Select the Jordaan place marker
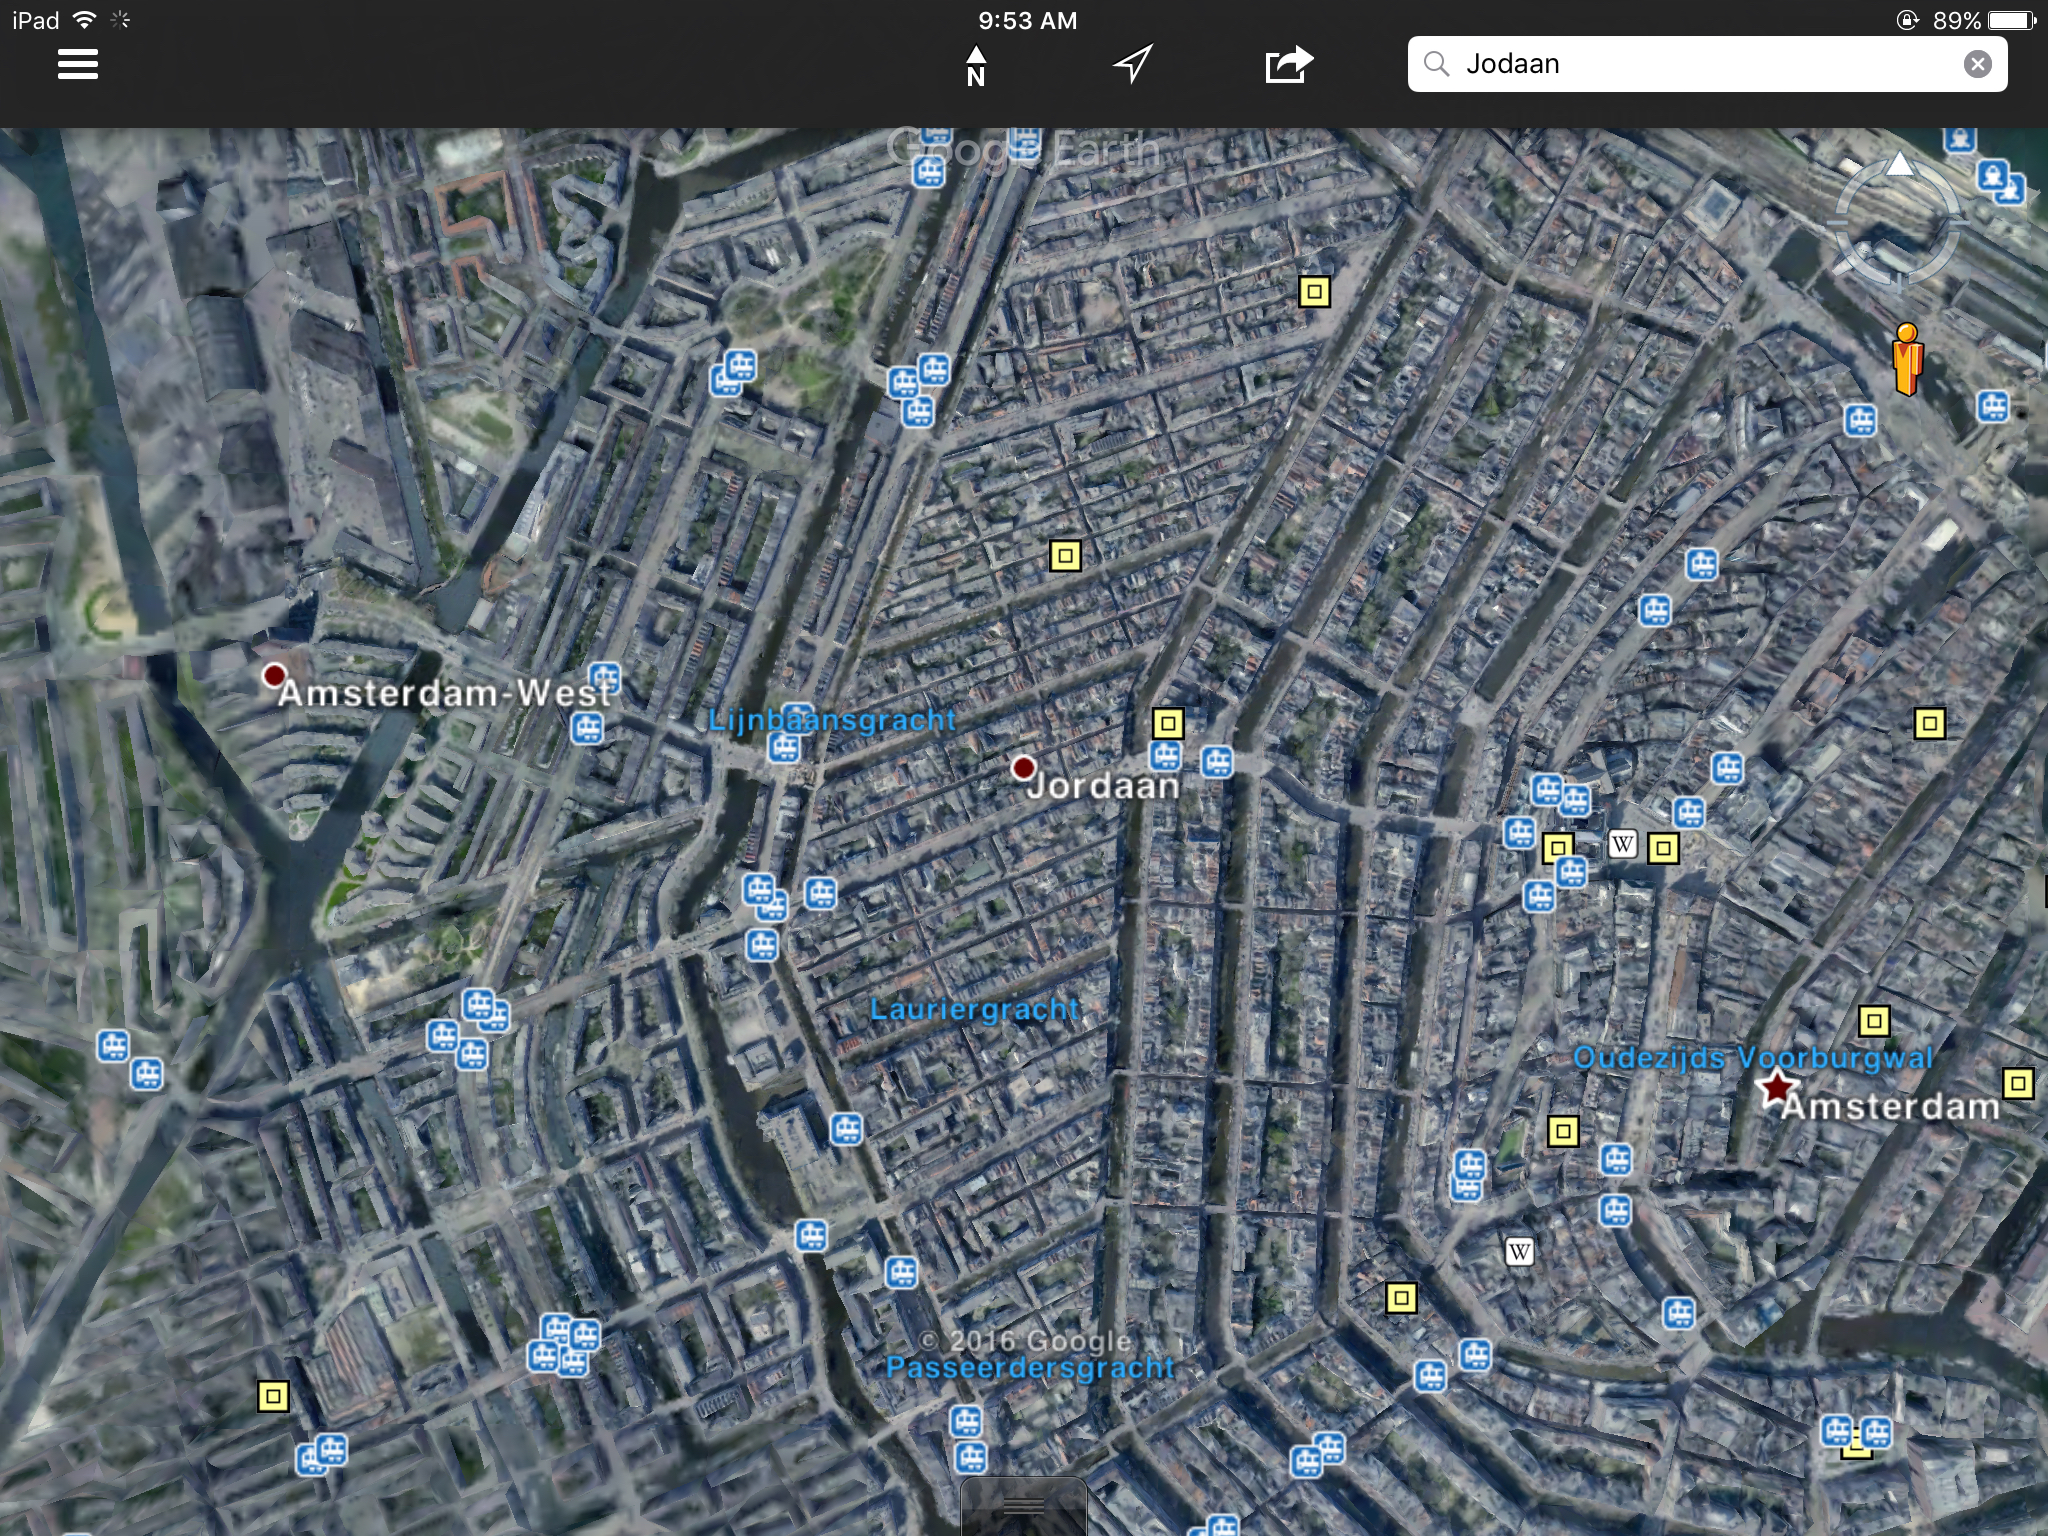The width and height of the screenshot is (2048, 1536). [1023, 768]
